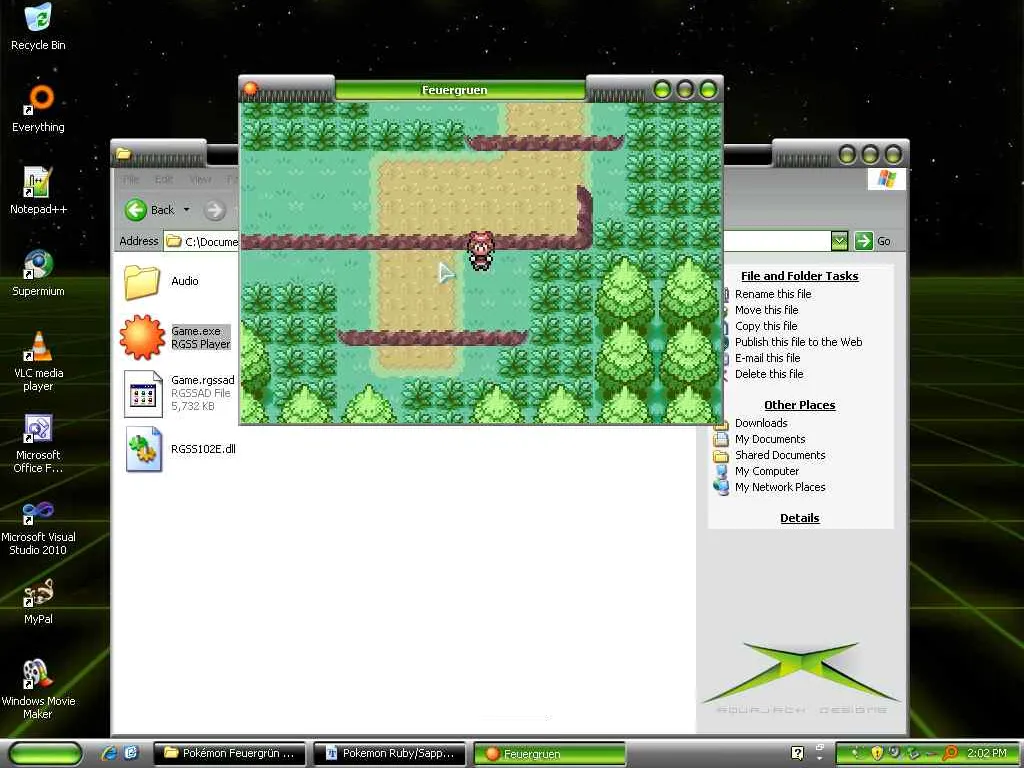Launch the MyPal desktop shortcut
Screen dimensions: 1024x768
[x=38, y=601]
